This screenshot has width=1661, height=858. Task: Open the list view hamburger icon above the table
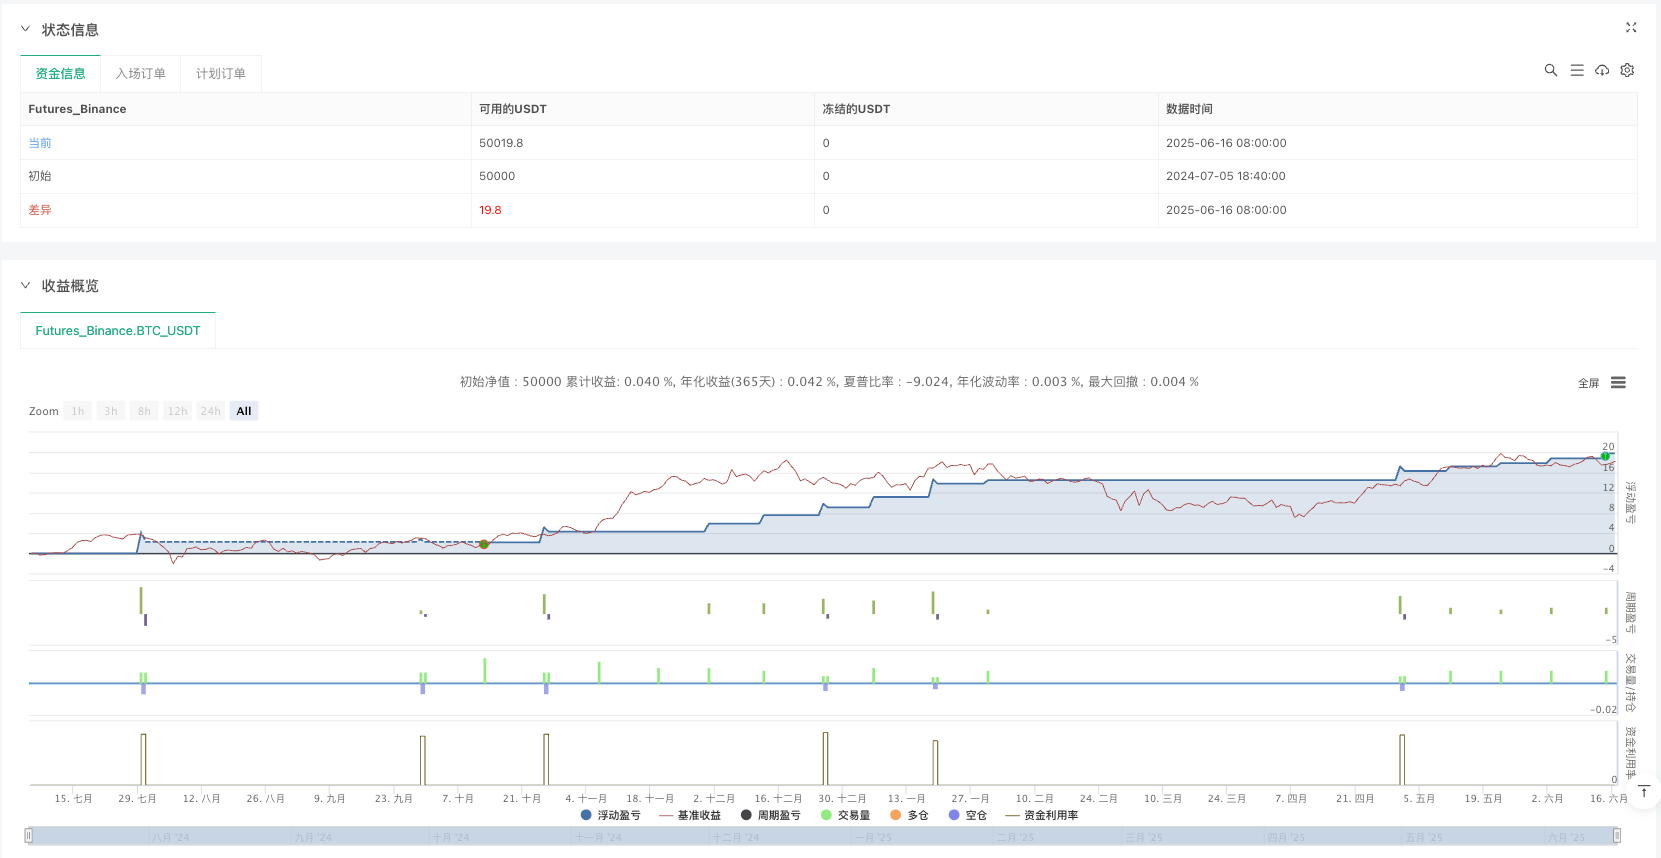[x=1576, y=70]
